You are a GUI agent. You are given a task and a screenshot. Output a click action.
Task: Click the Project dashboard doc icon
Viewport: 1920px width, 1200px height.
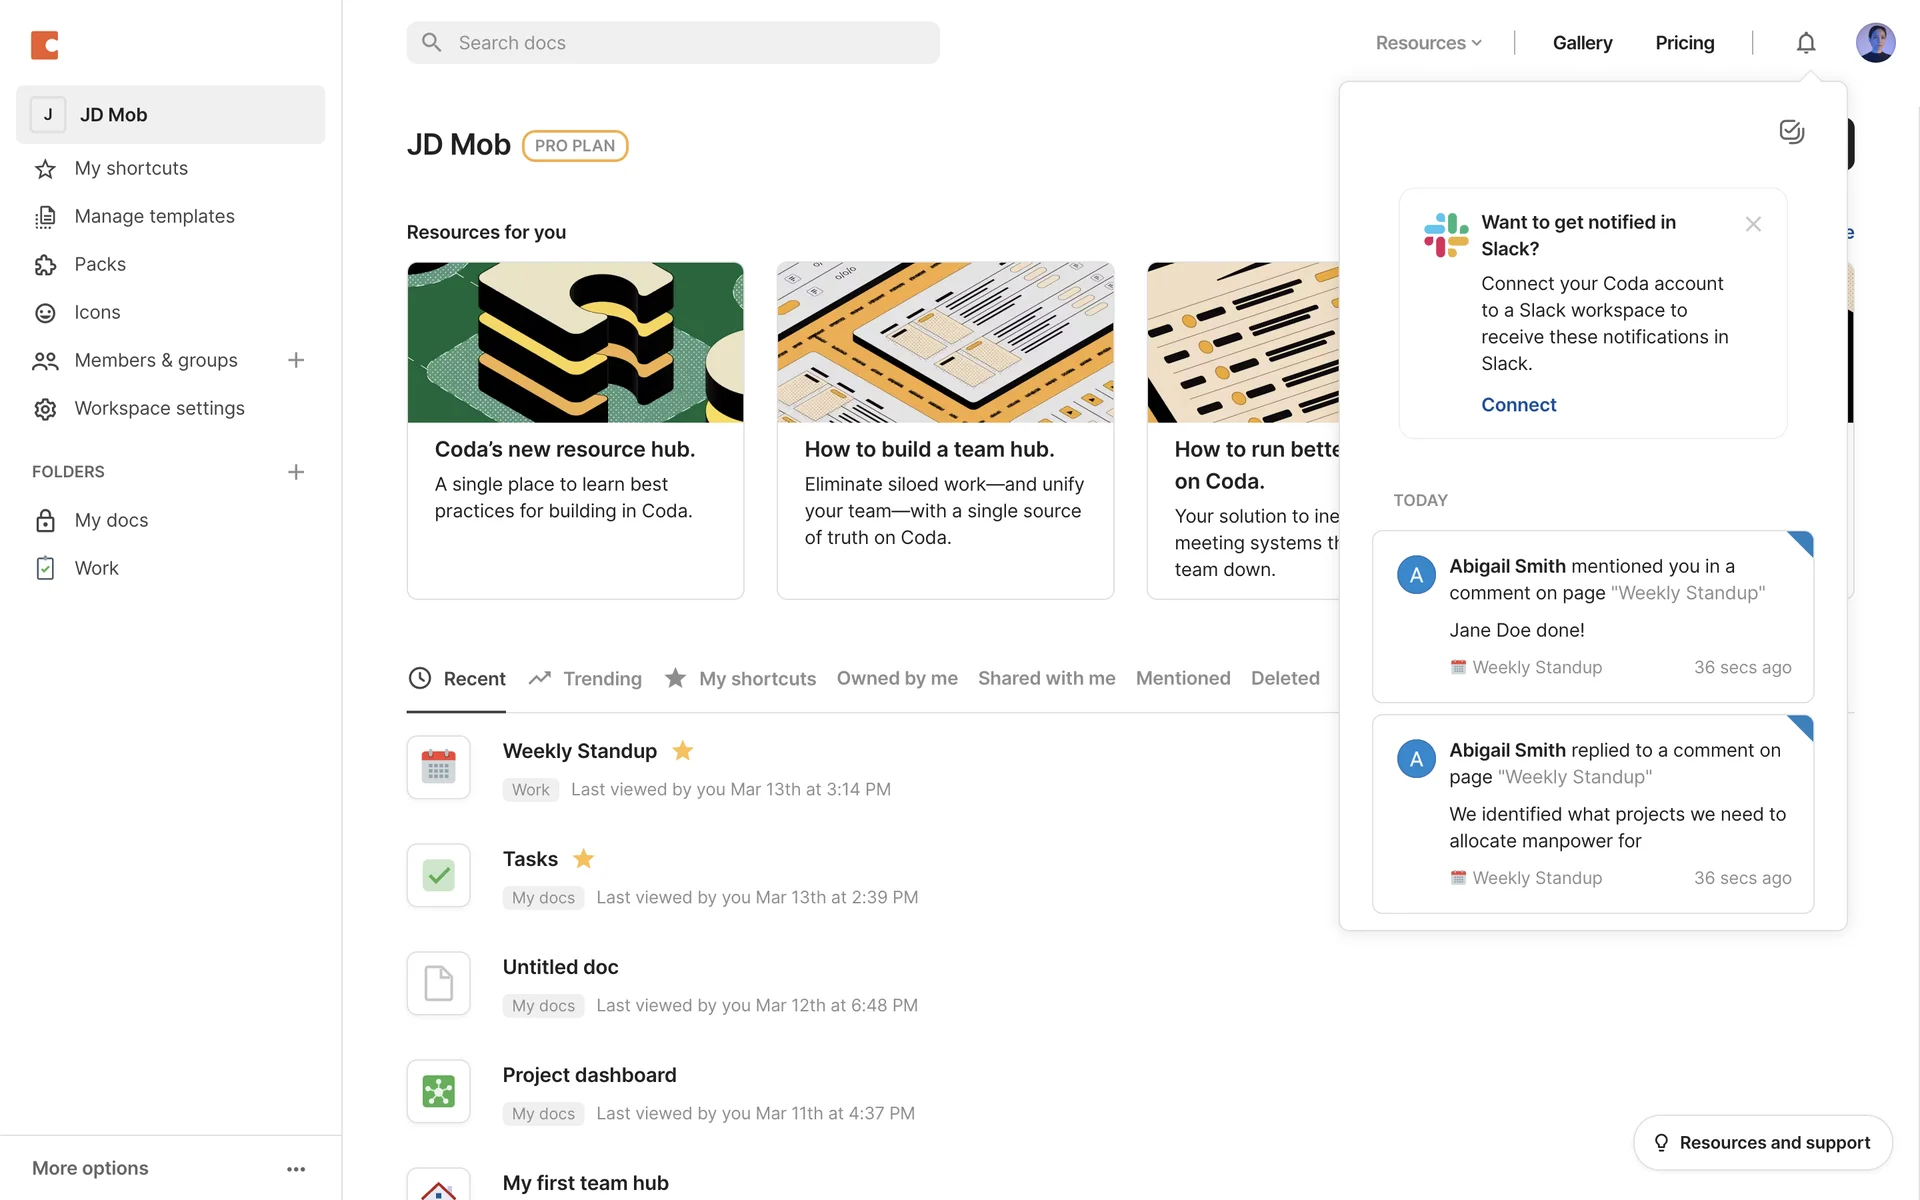coord(438,1091)
